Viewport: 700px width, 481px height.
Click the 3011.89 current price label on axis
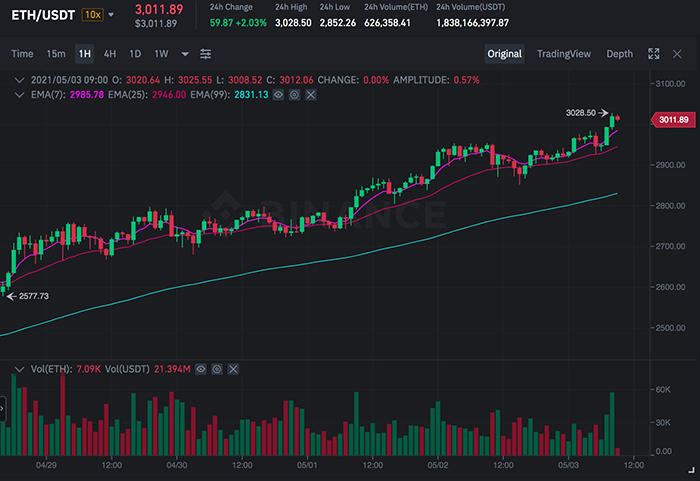tap(672, 120)
